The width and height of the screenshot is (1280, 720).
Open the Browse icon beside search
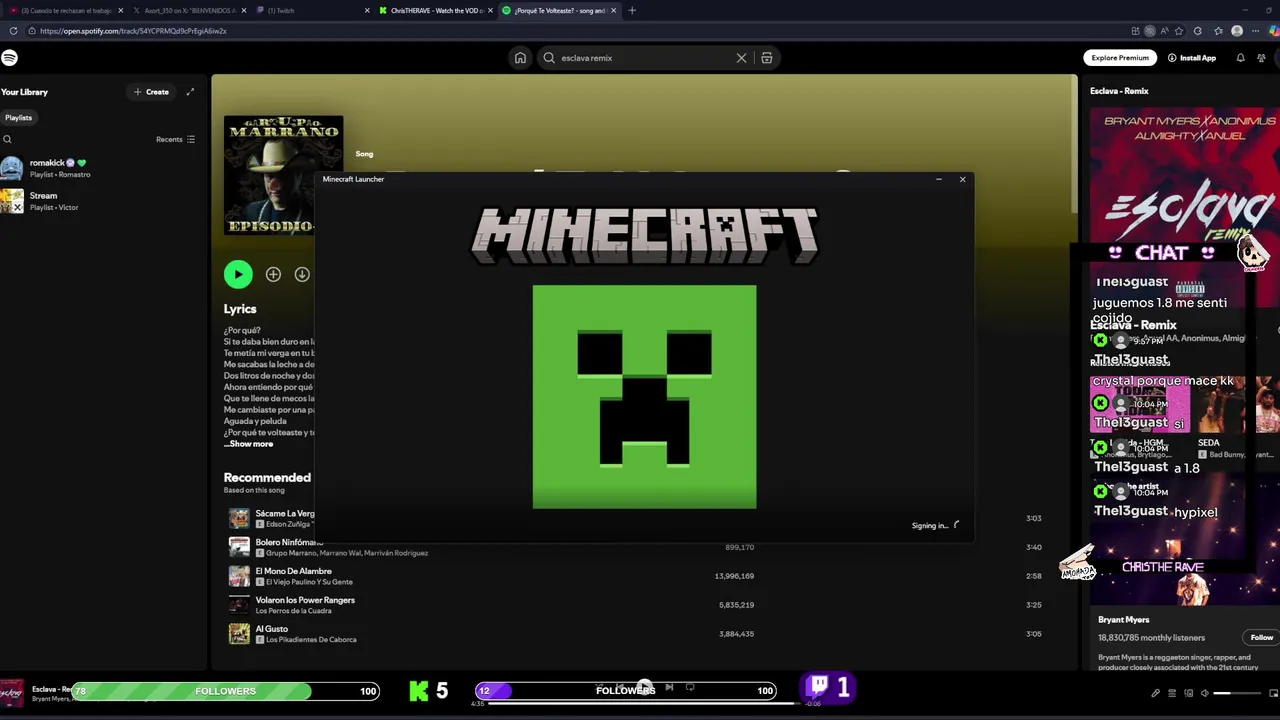[767, 58]
